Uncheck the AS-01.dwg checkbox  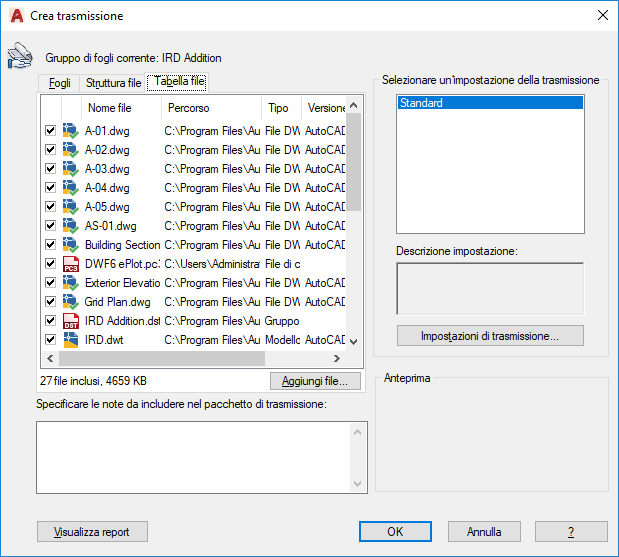pos(50,225)
